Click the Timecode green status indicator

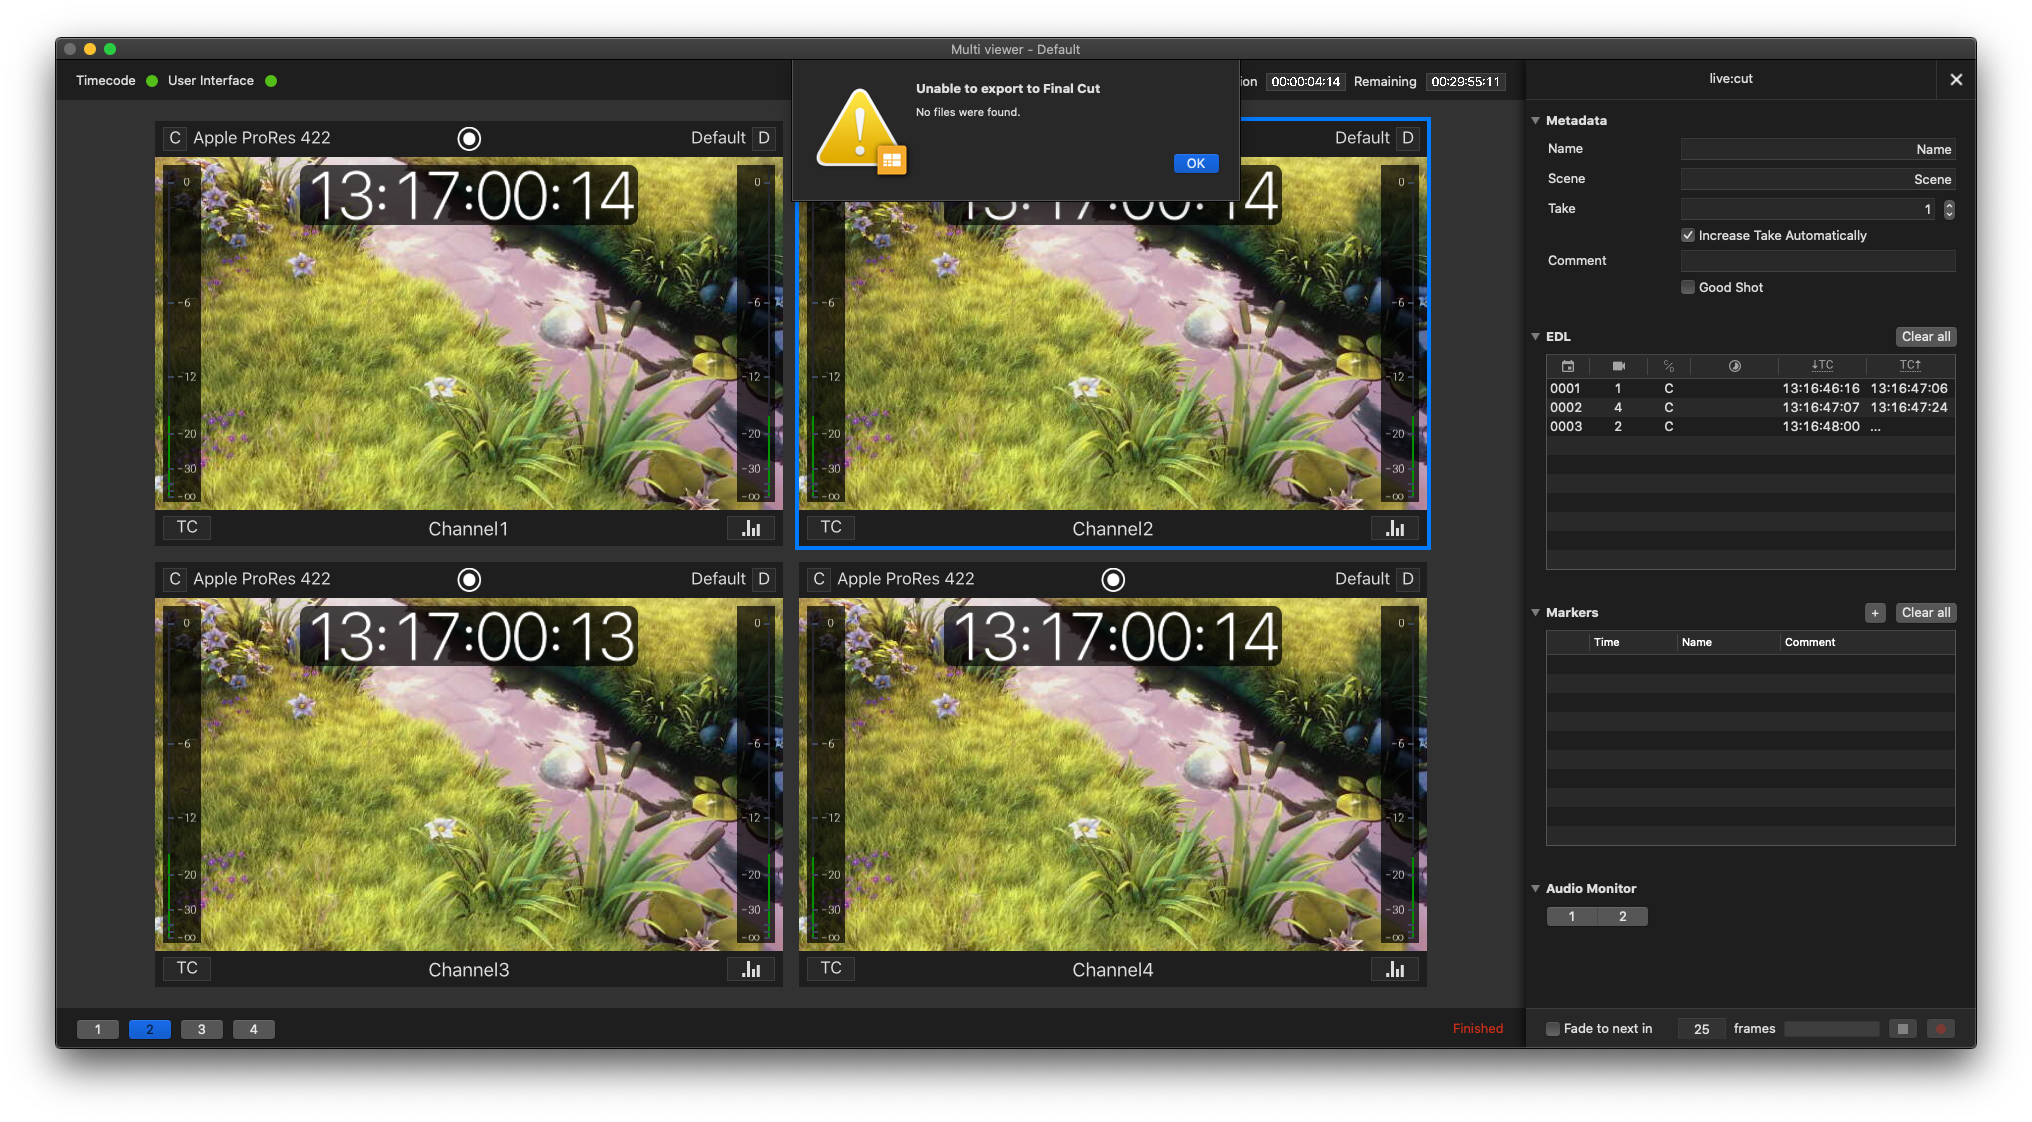[152, 81]
